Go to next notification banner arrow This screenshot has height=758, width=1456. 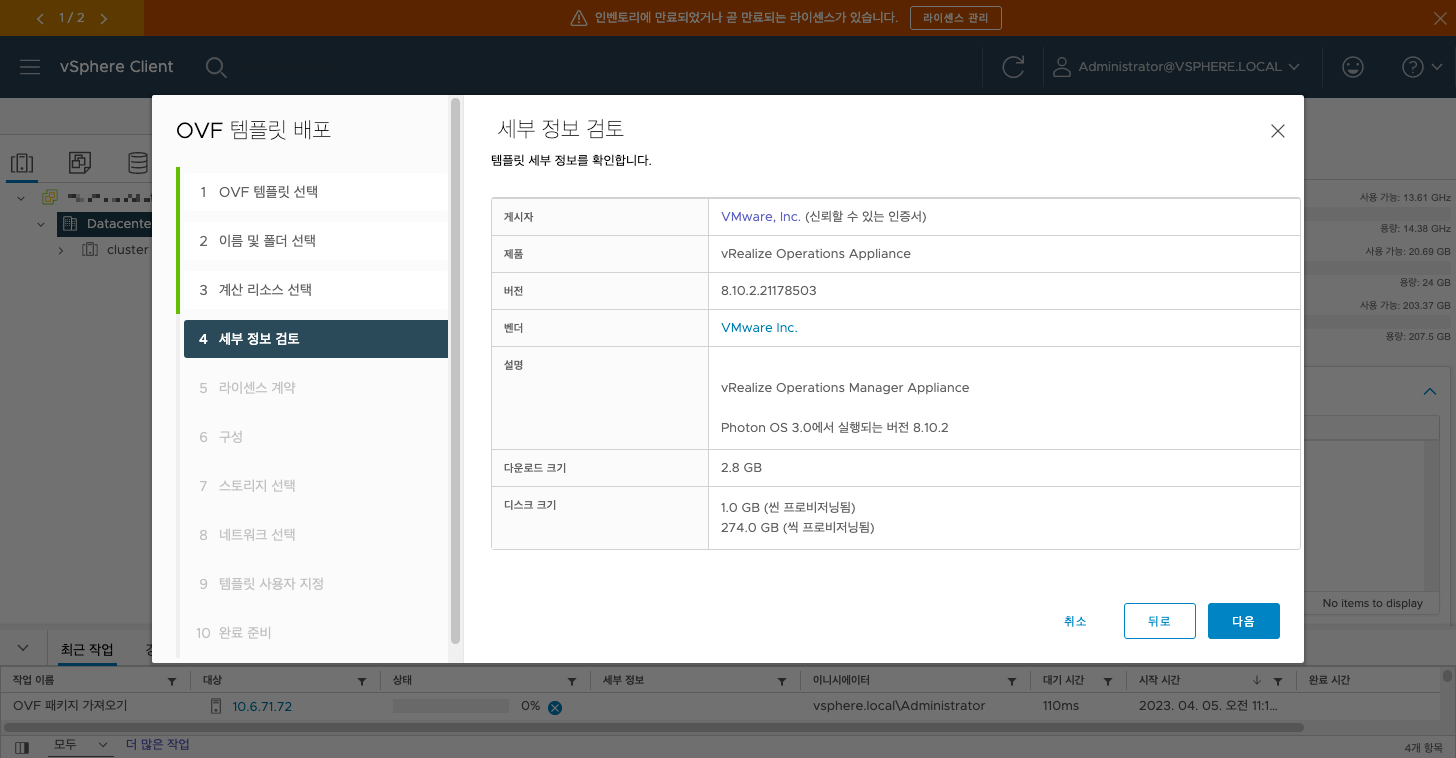(105, 18)
